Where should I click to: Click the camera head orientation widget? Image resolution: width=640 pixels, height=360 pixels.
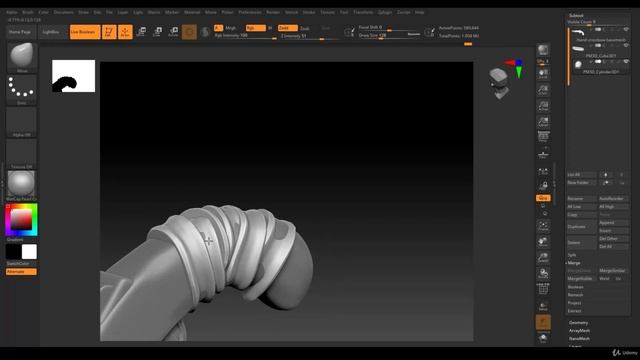pyautogui.click(x=500, y=83)
